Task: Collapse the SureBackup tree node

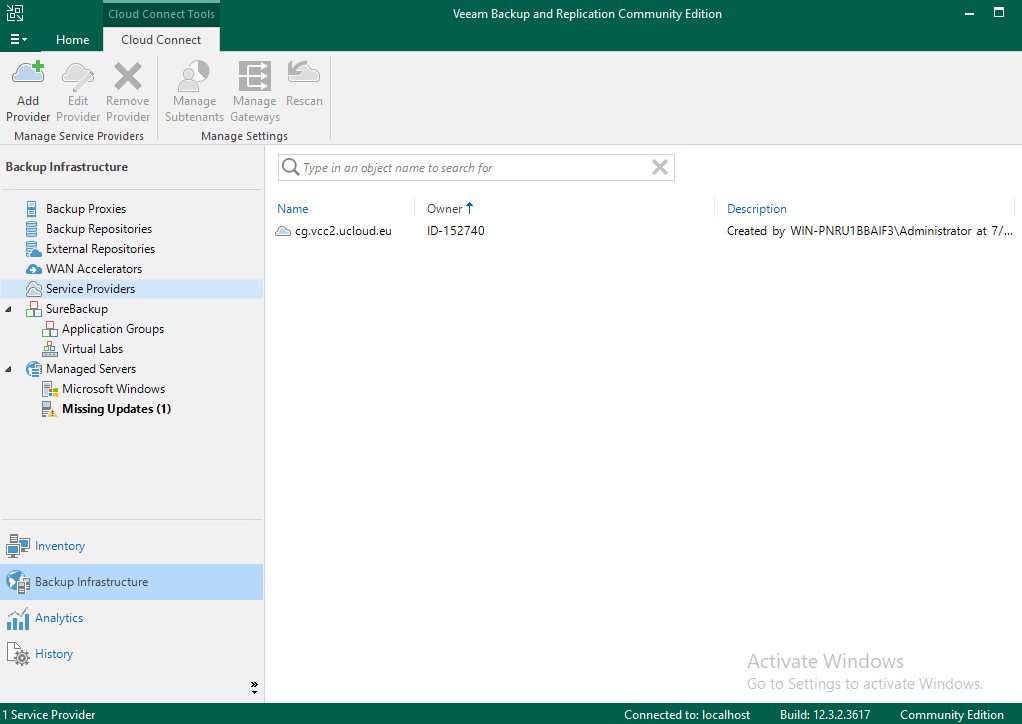Action: pos(9,309)
